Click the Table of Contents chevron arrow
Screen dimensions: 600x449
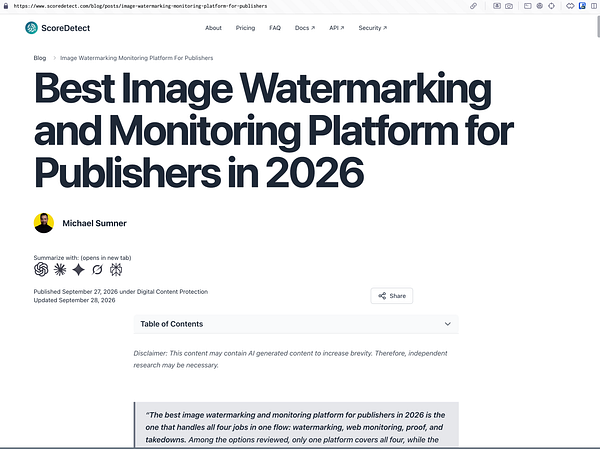447,324
